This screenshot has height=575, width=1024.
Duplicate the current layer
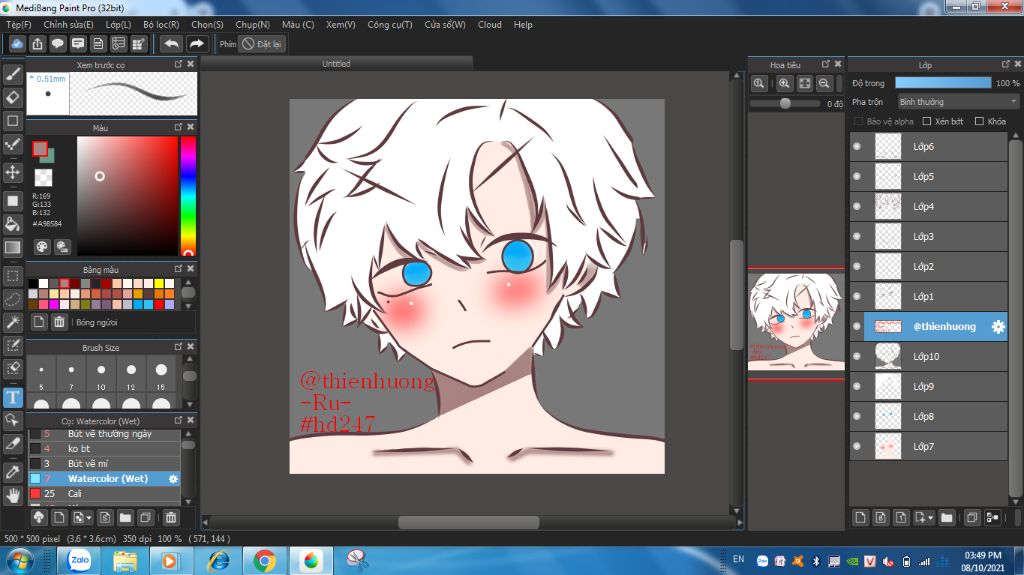[x=972, y=518]
